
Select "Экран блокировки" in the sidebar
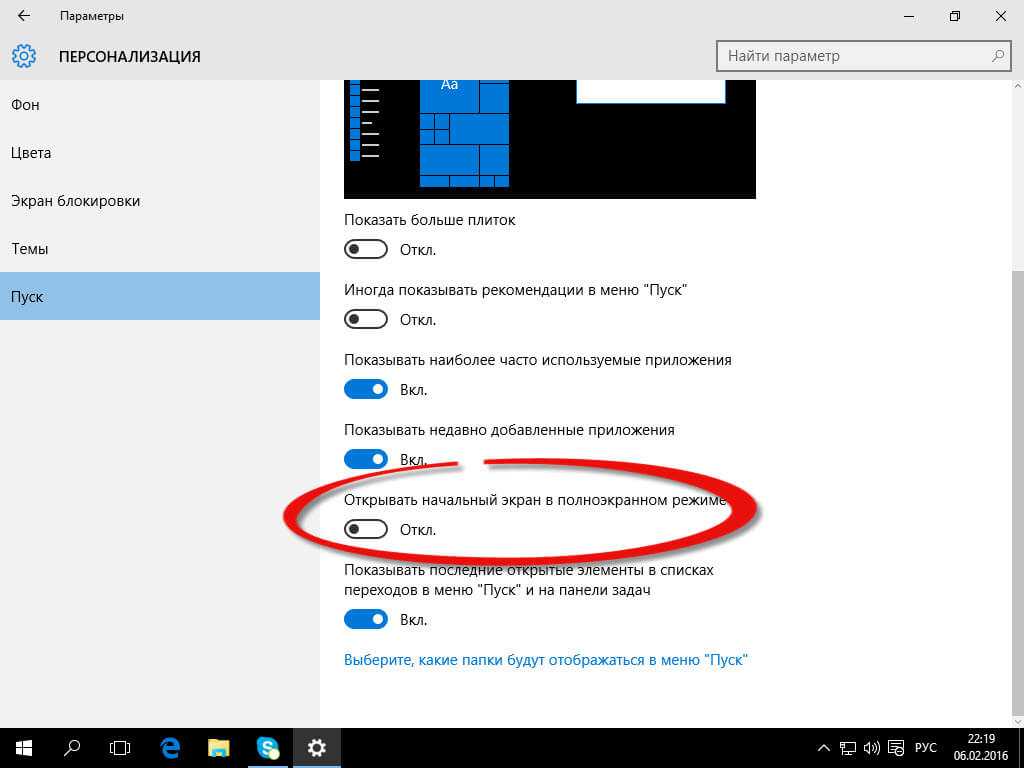click(75, 201)
